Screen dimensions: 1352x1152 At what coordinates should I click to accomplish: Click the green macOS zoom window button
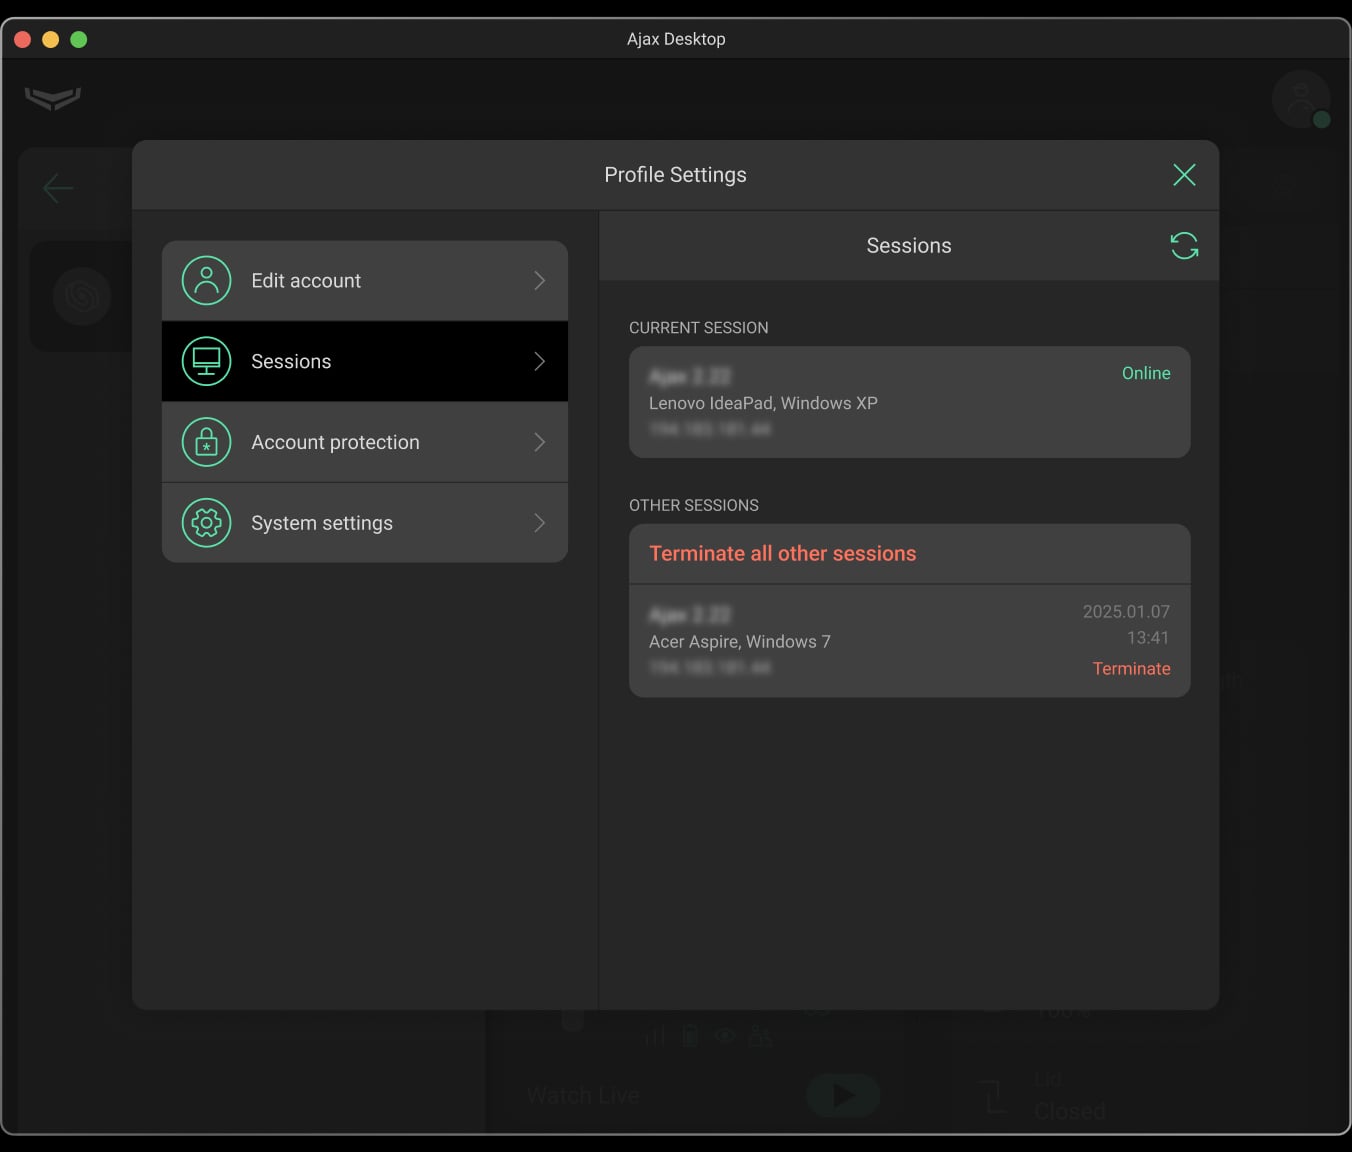coord(79,39)
